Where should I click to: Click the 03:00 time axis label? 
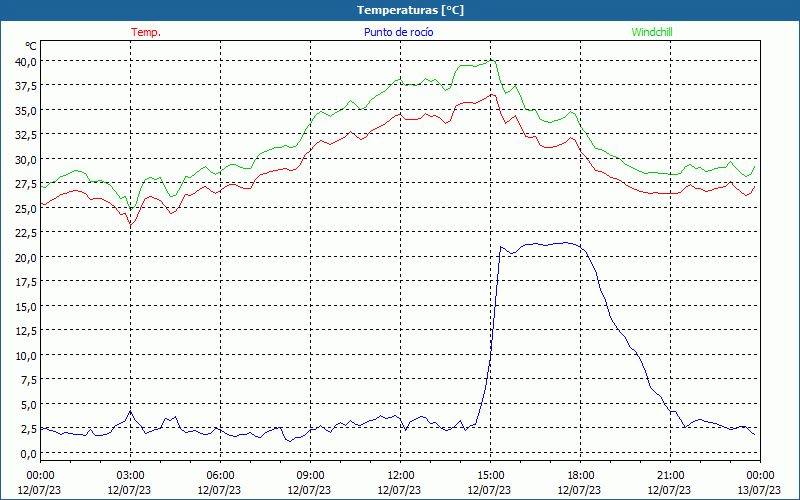(130, 476)
